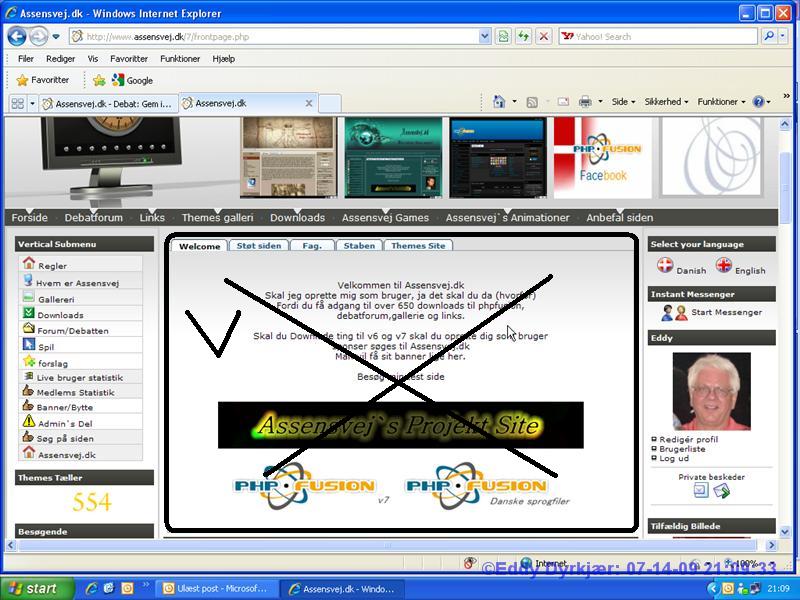Expand the address bar dropdown
This screenshot has width=800, height=600.
pos(485,36)
